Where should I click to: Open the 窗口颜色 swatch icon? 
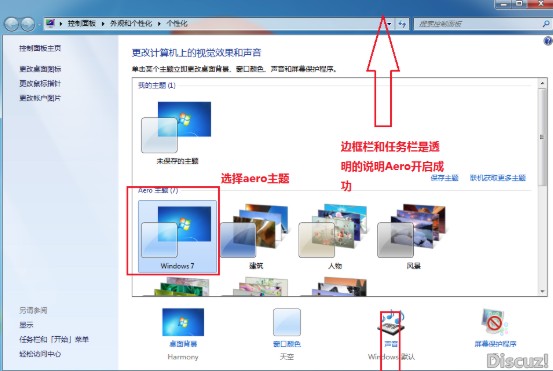[x=287, y=322]
